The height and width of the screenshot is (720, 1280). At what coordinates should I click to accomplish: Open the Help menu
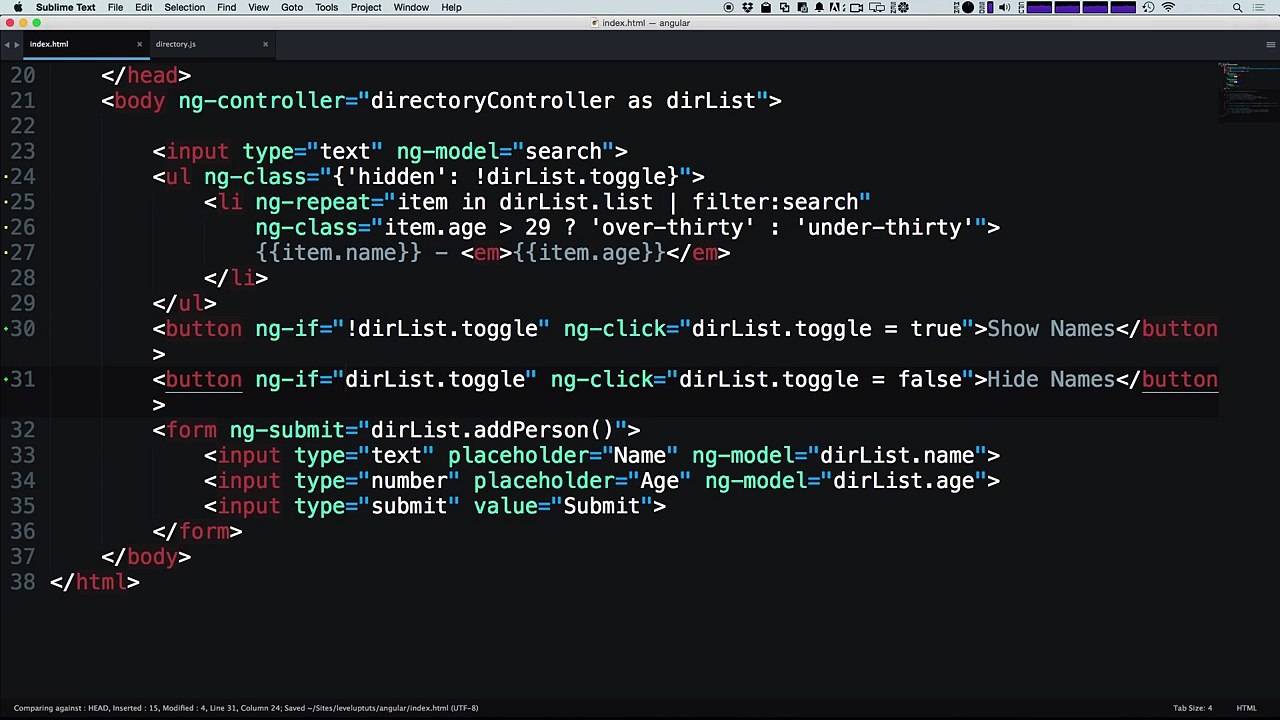pyautogui.click(x=451, y=7)
